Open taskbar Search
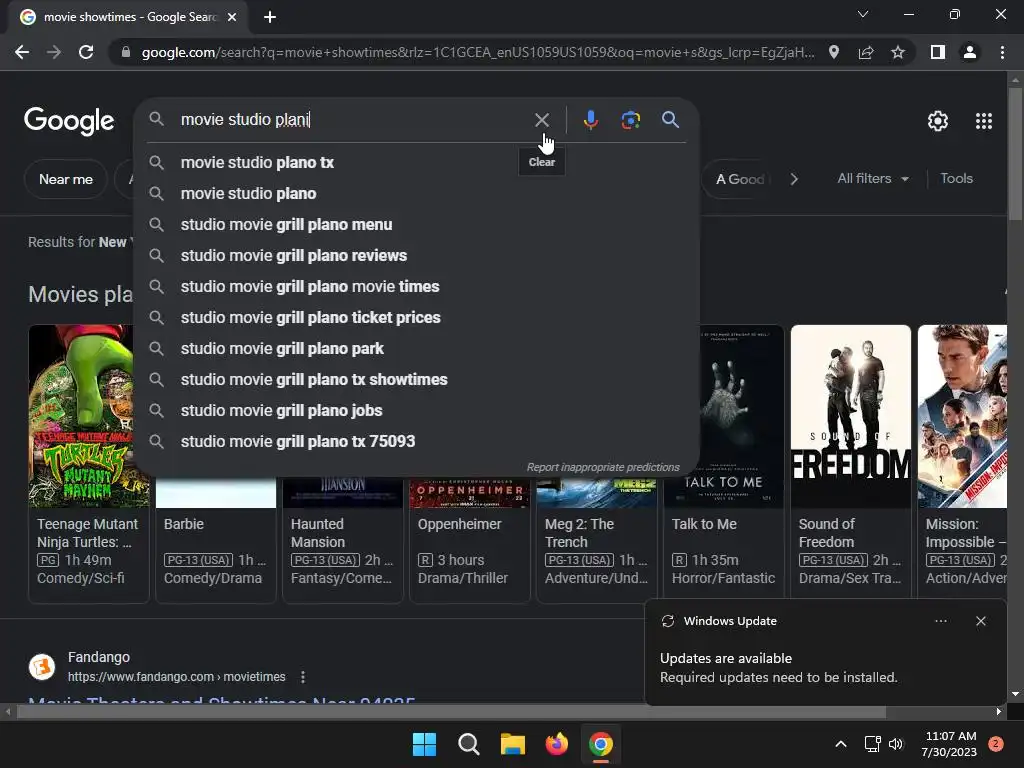Screen dimensions: 1024x768 tap(468, 744)
